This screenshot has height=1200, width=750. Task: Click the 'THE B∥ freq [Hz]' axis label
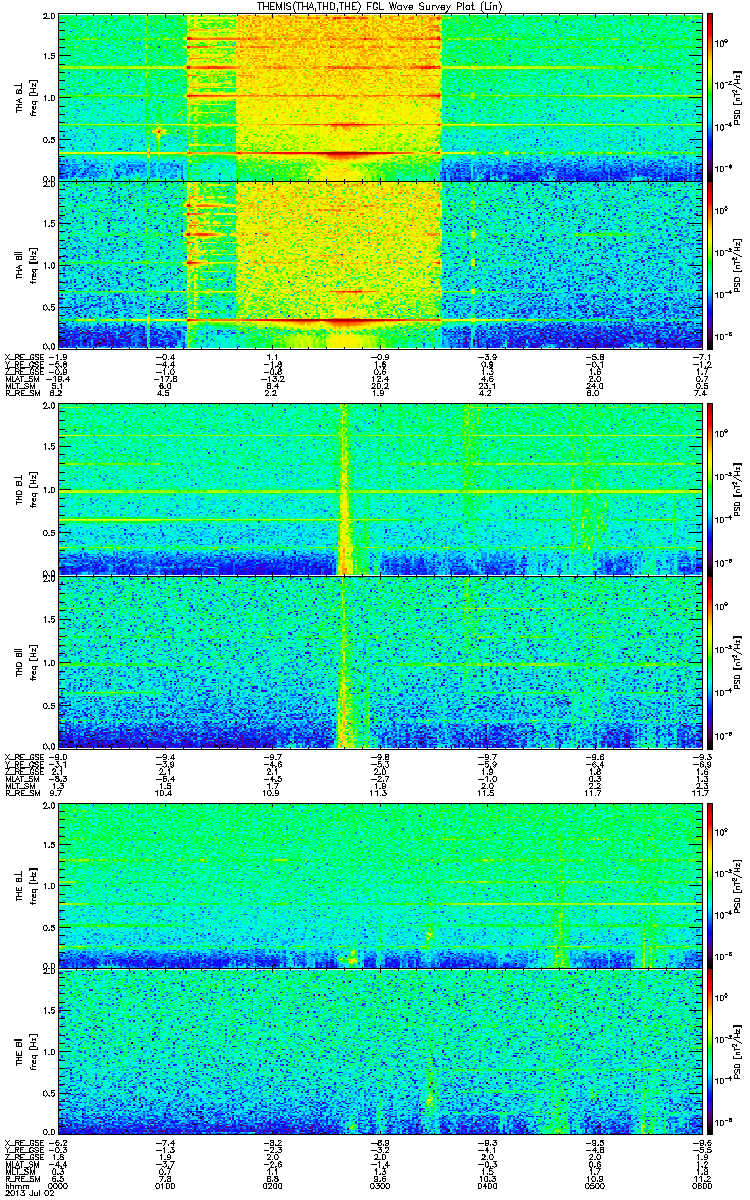tap(26, 1053)
